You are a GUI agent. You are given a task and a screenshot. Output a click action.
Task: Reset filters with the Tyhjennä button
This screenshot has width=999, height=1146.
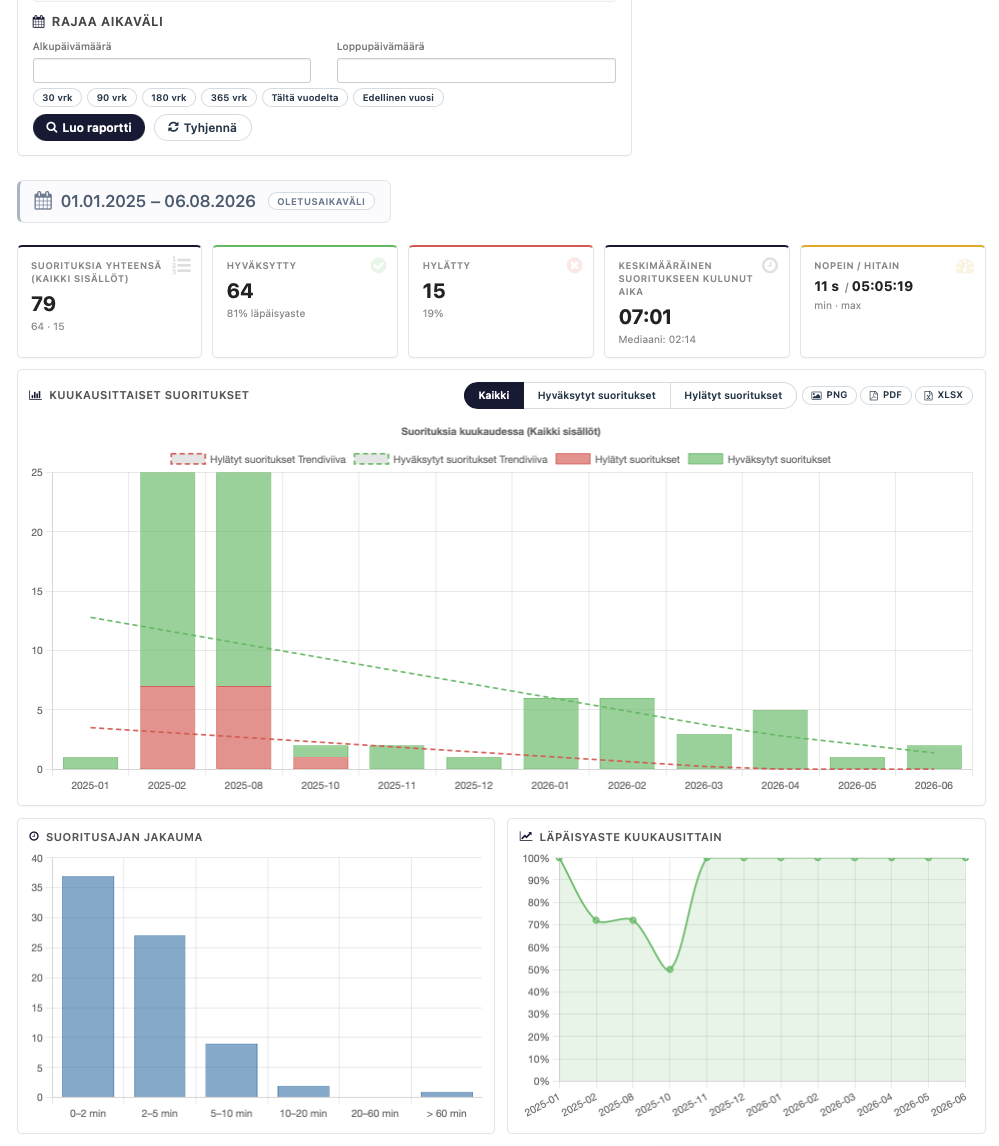[x=202, y=127]
